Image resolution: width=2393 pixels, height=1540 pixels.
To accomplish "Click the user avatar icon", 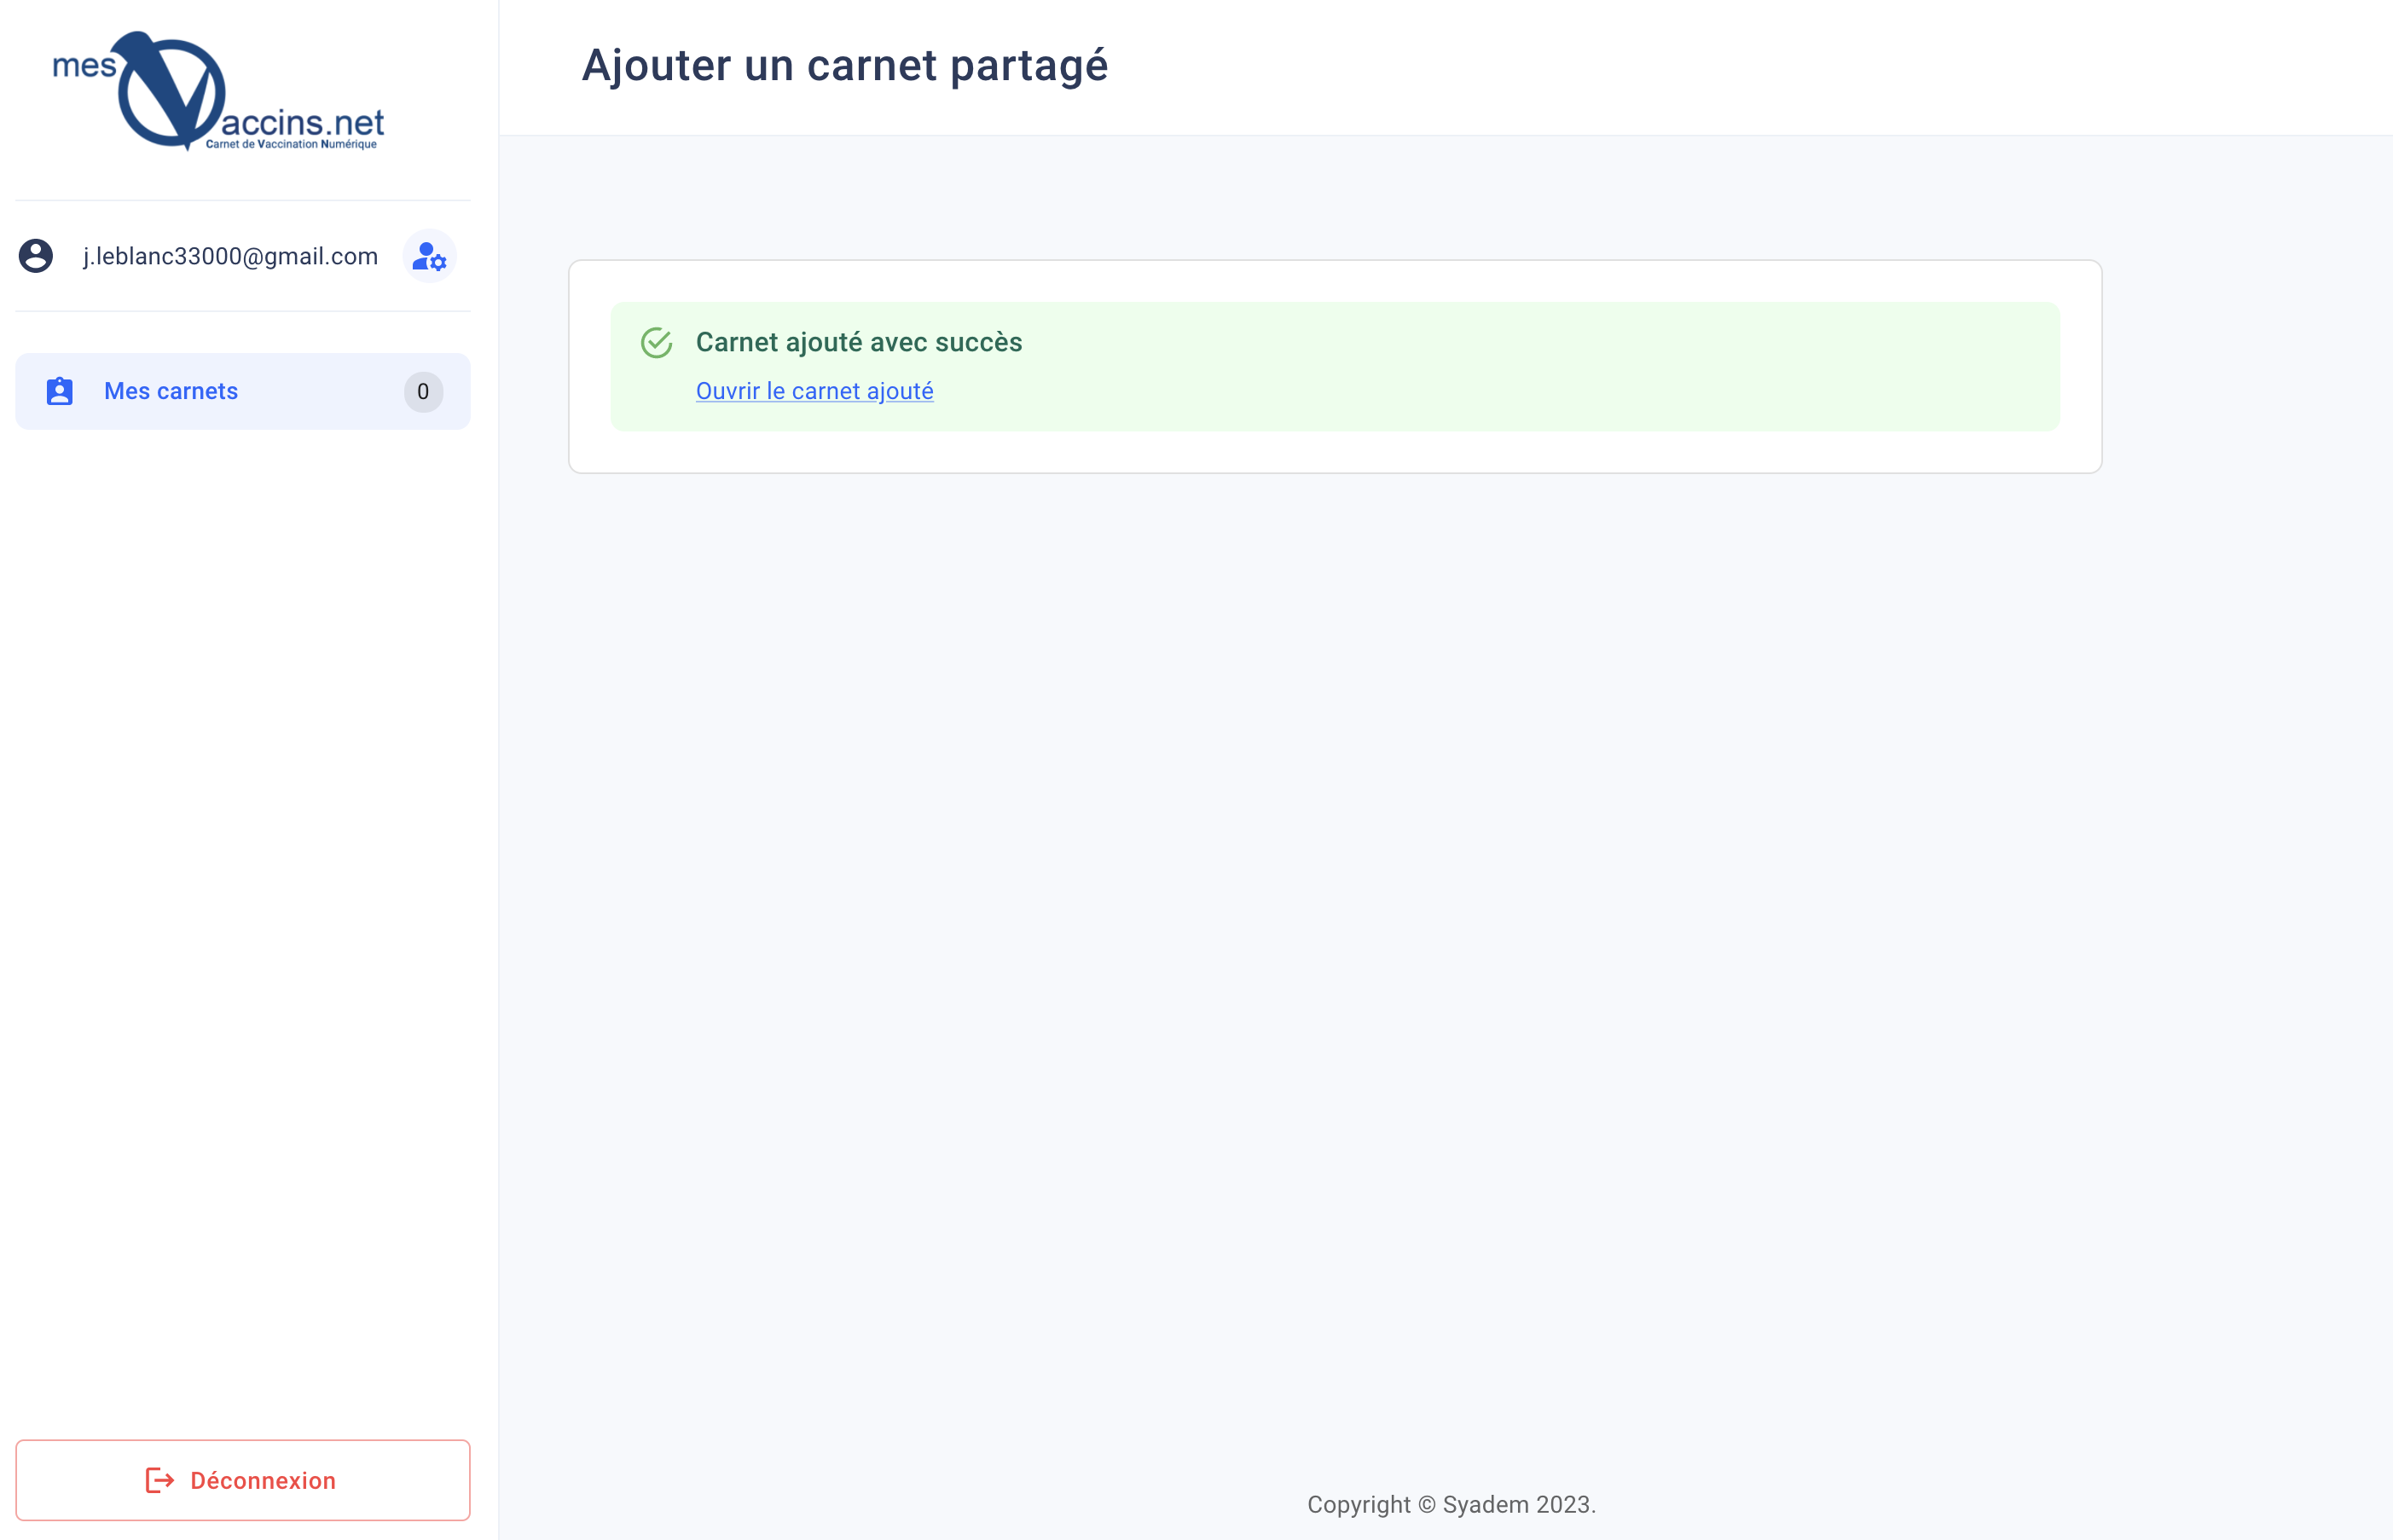I will [36, 256].
